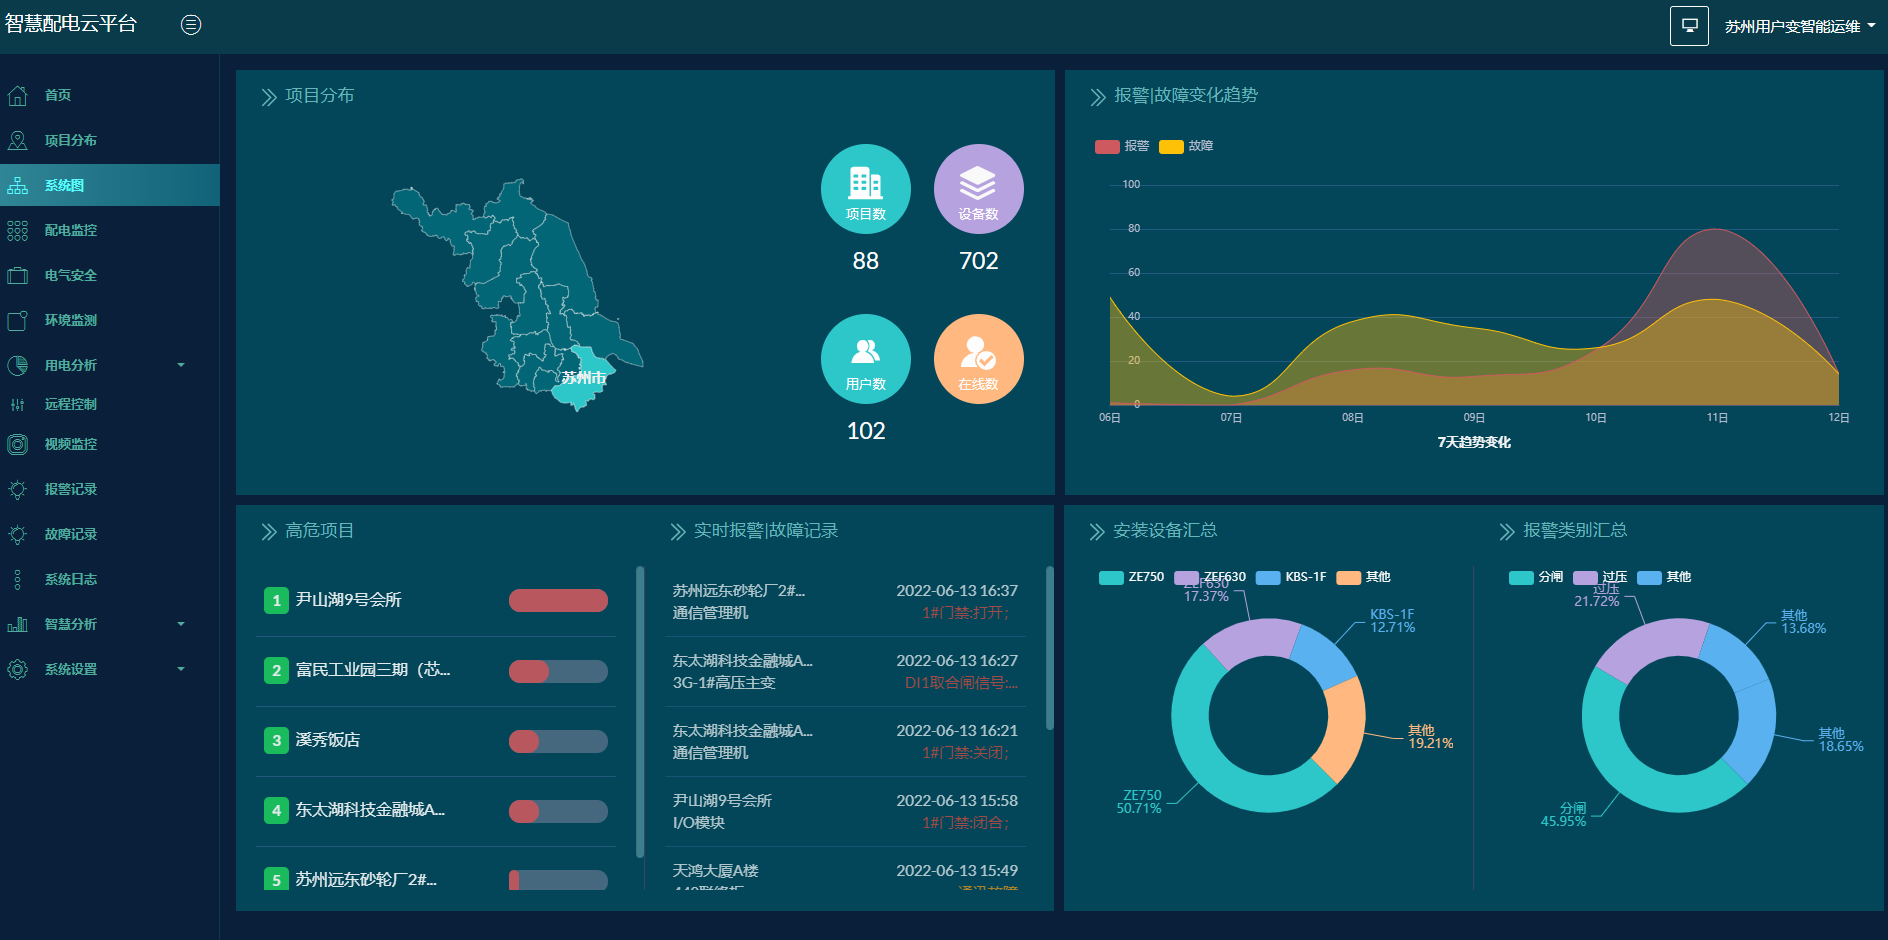
Task: Collapse sidebar with the hamburger menu icon
Action: click(191, 25)
